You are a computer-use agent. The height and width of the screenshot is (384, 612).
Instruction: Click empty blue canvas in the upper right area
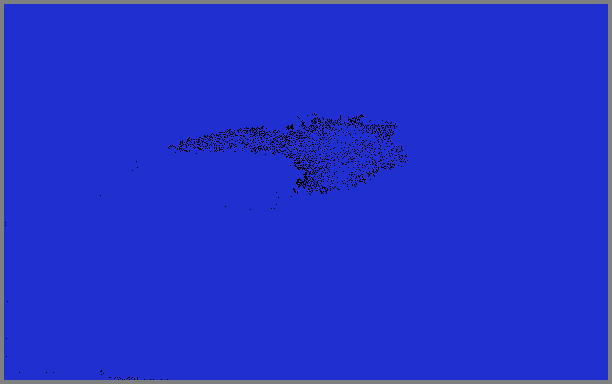point(507,59)
